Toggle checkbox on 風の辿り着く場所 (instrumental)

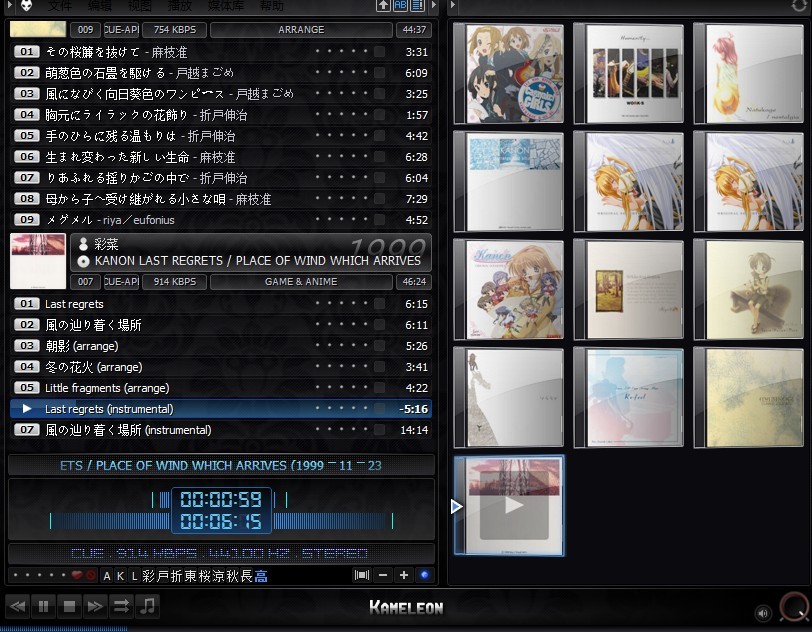379,429
